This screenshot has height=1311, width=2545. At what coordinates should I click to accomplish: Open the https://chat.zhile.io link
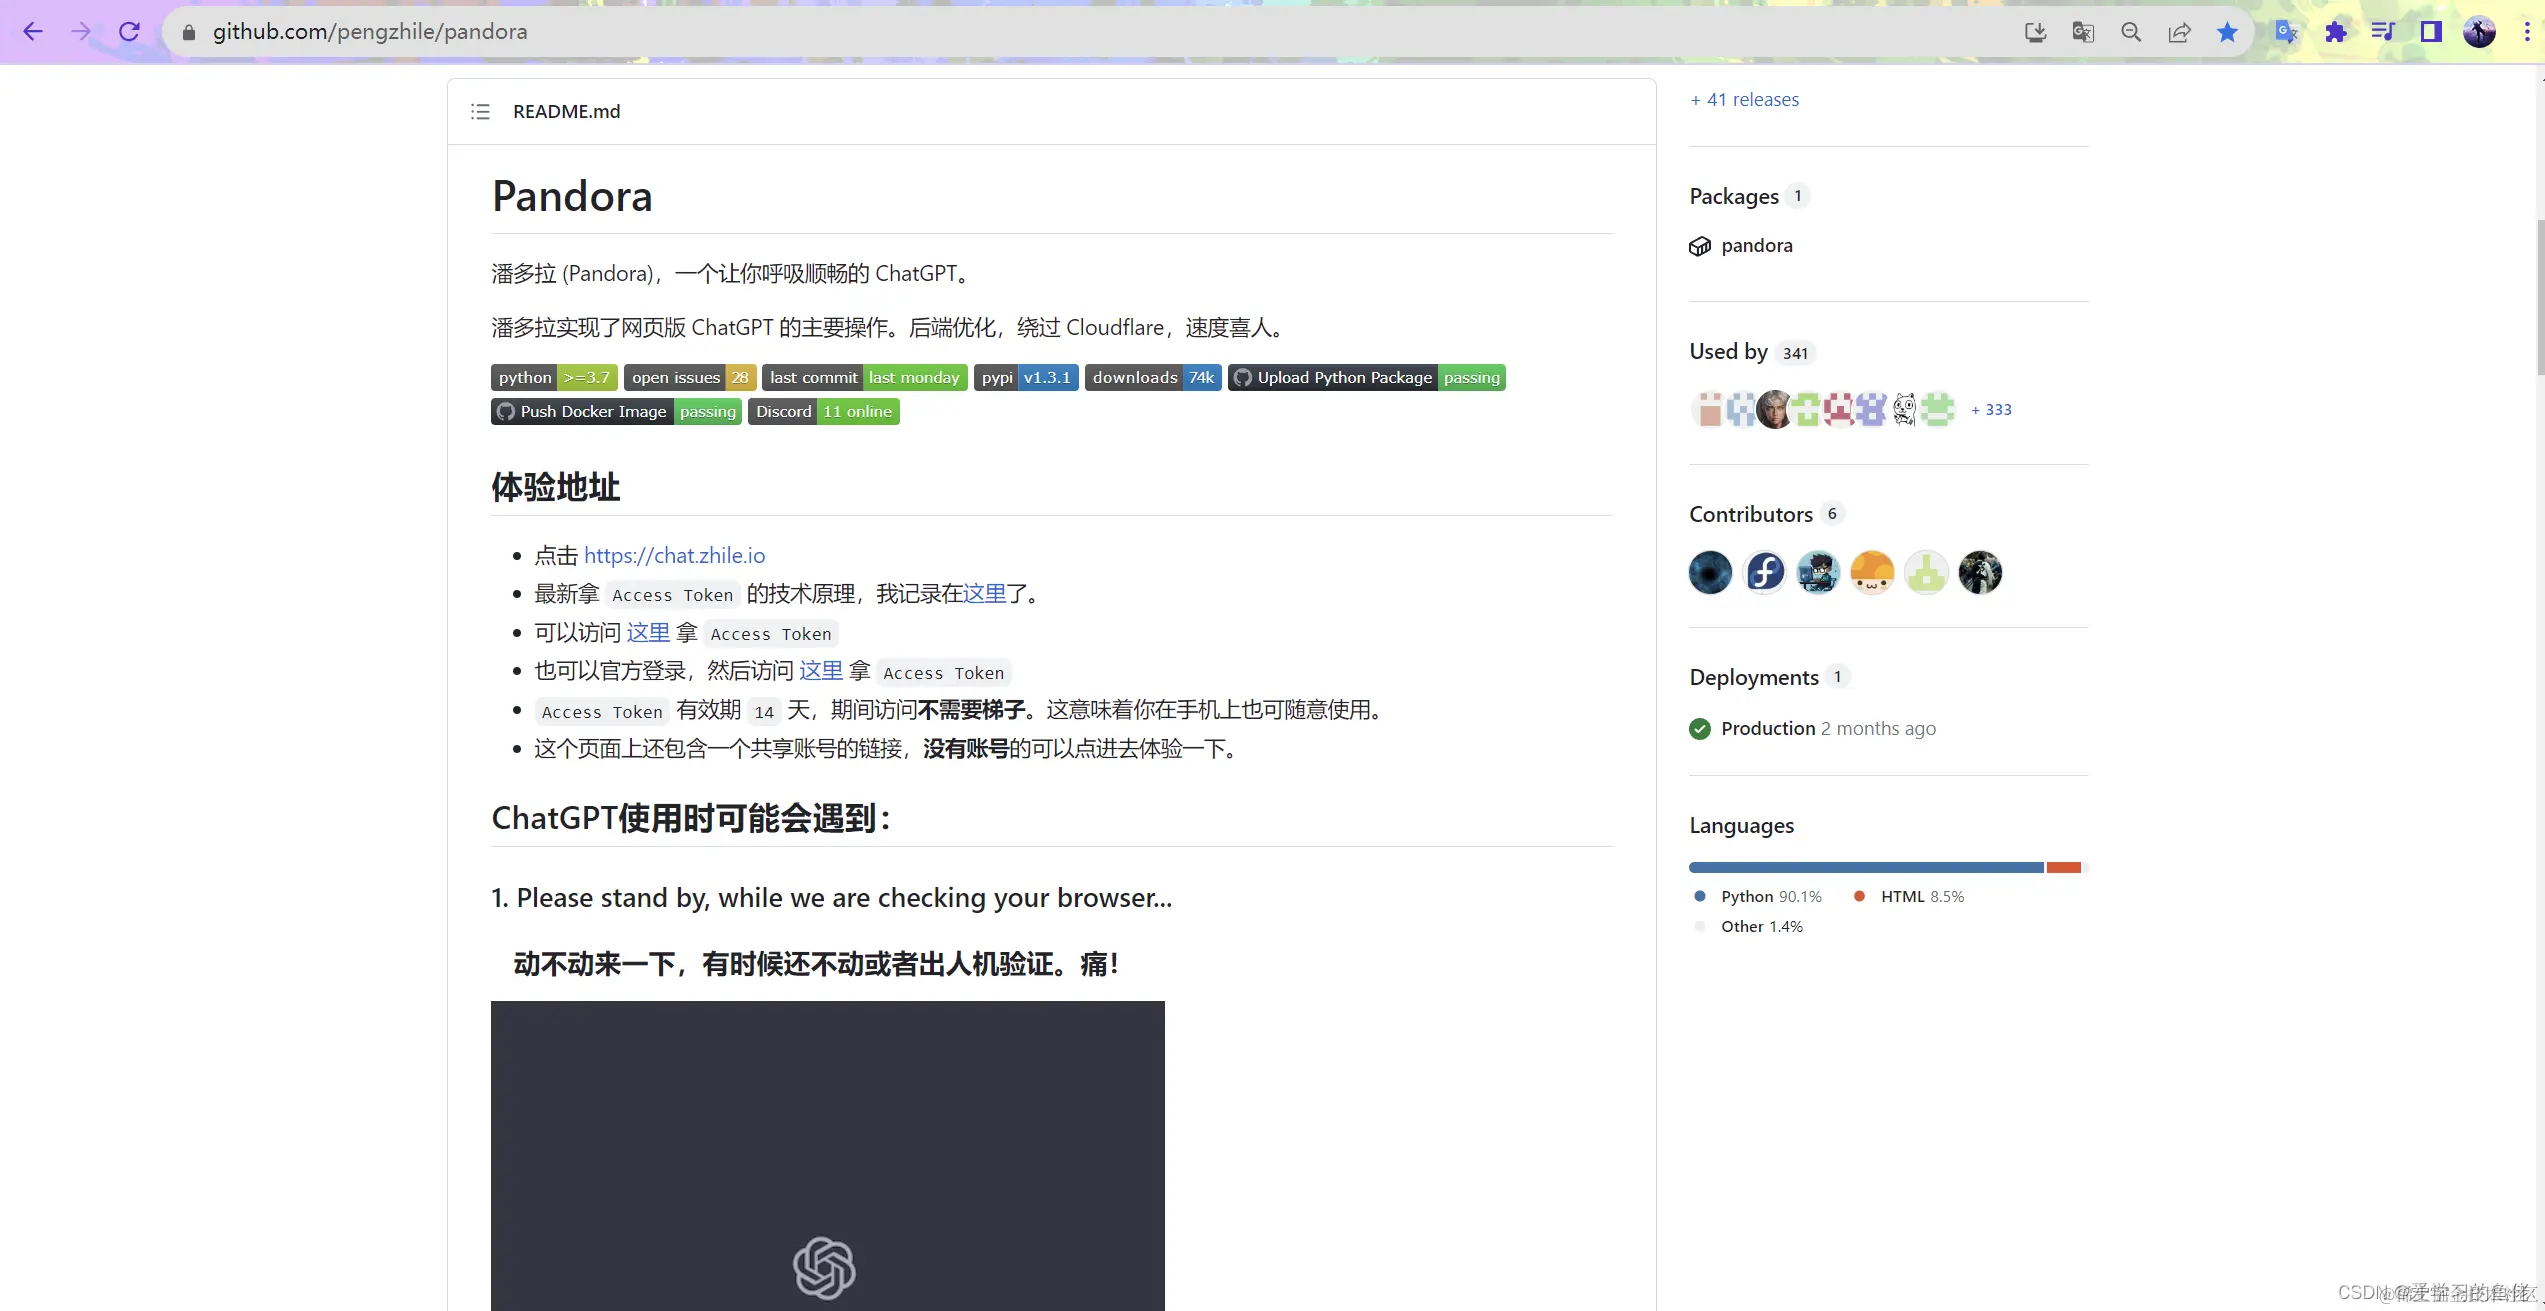point(674,555)
